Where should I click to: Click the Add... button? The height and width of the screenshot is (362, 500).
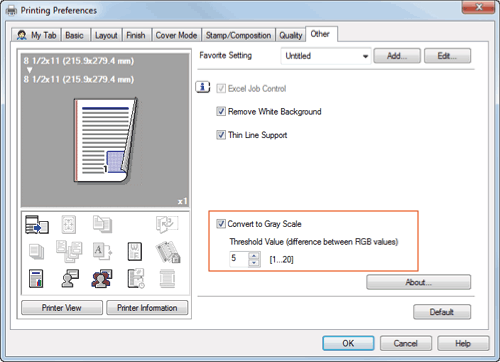397,56
